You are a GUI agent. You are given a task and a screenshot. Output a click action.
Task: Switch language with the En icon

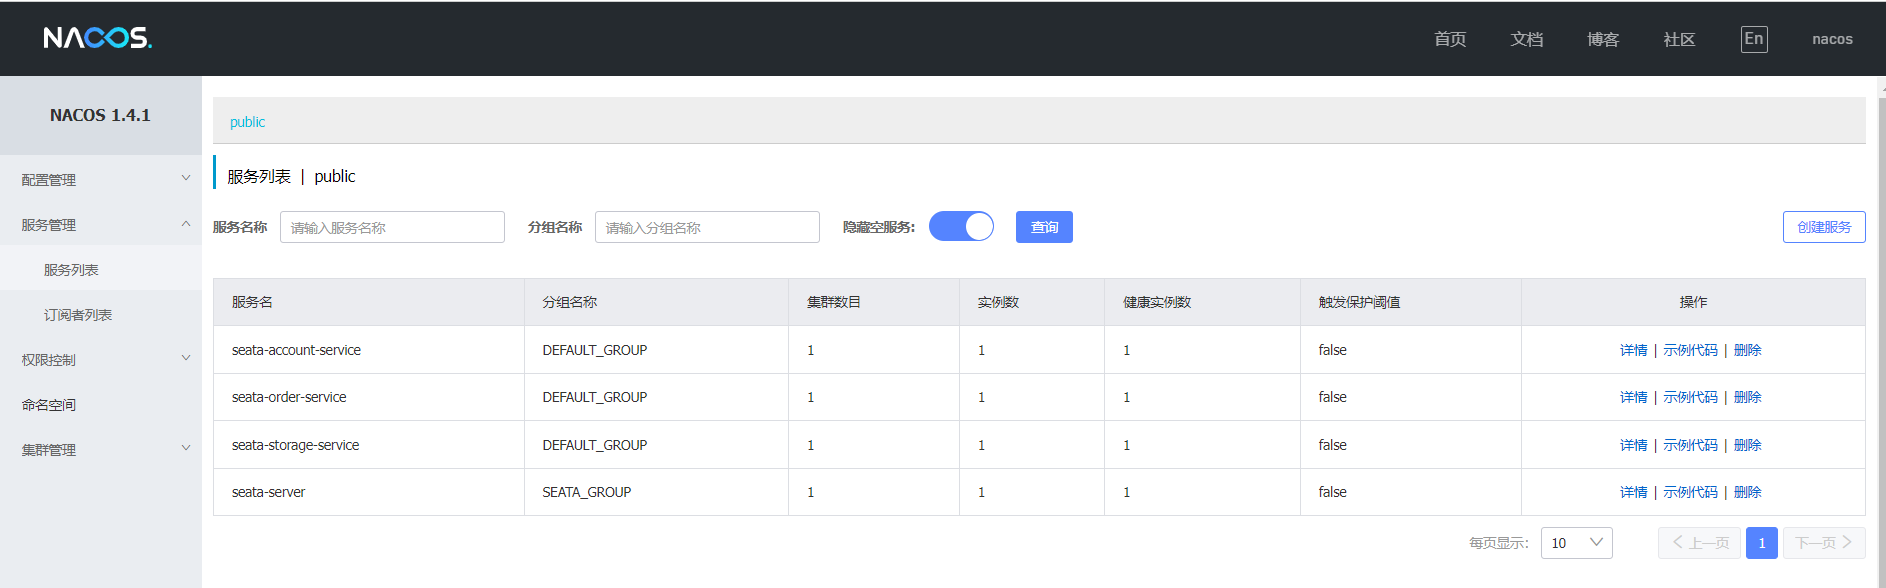(x=1753, y=39)
